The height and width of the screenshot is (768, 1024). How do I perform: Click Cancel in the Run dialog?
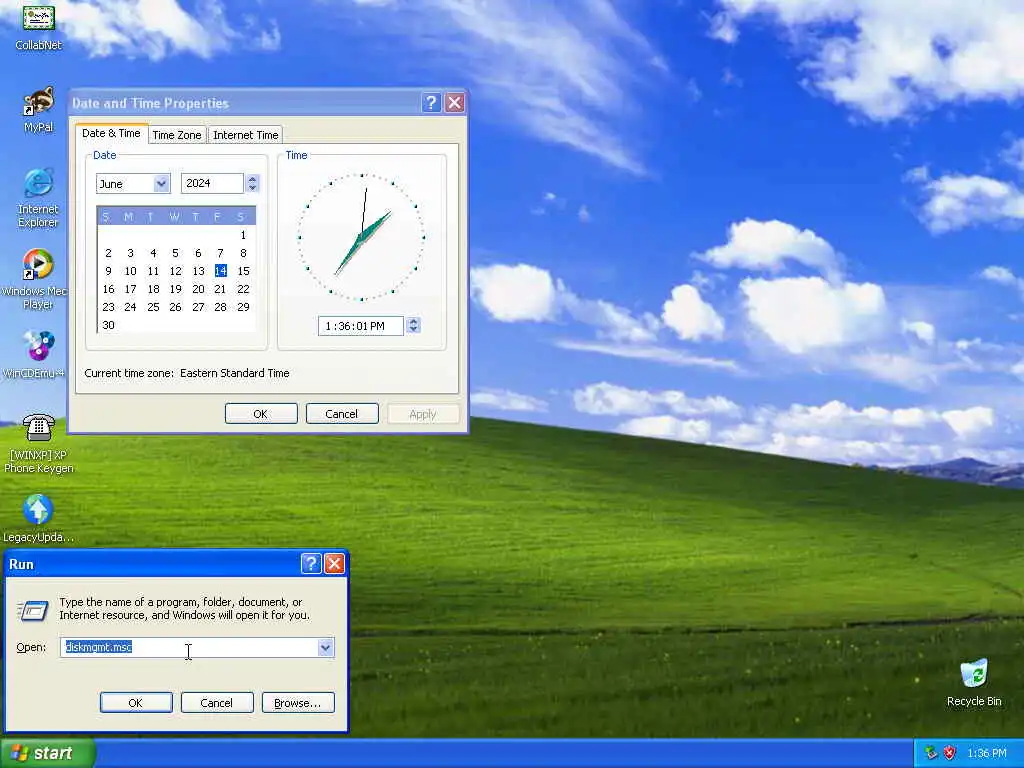[216, 703]
